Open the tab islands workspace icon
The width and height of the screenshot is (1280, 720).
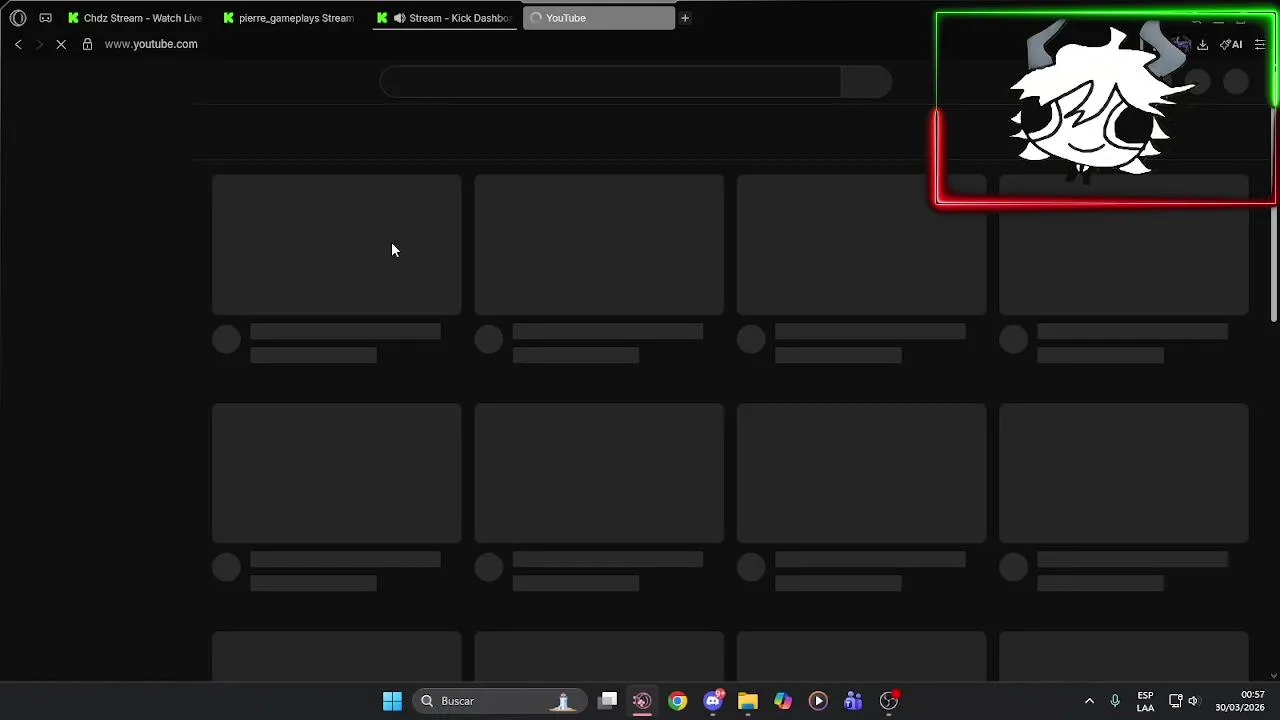point(45,18)
